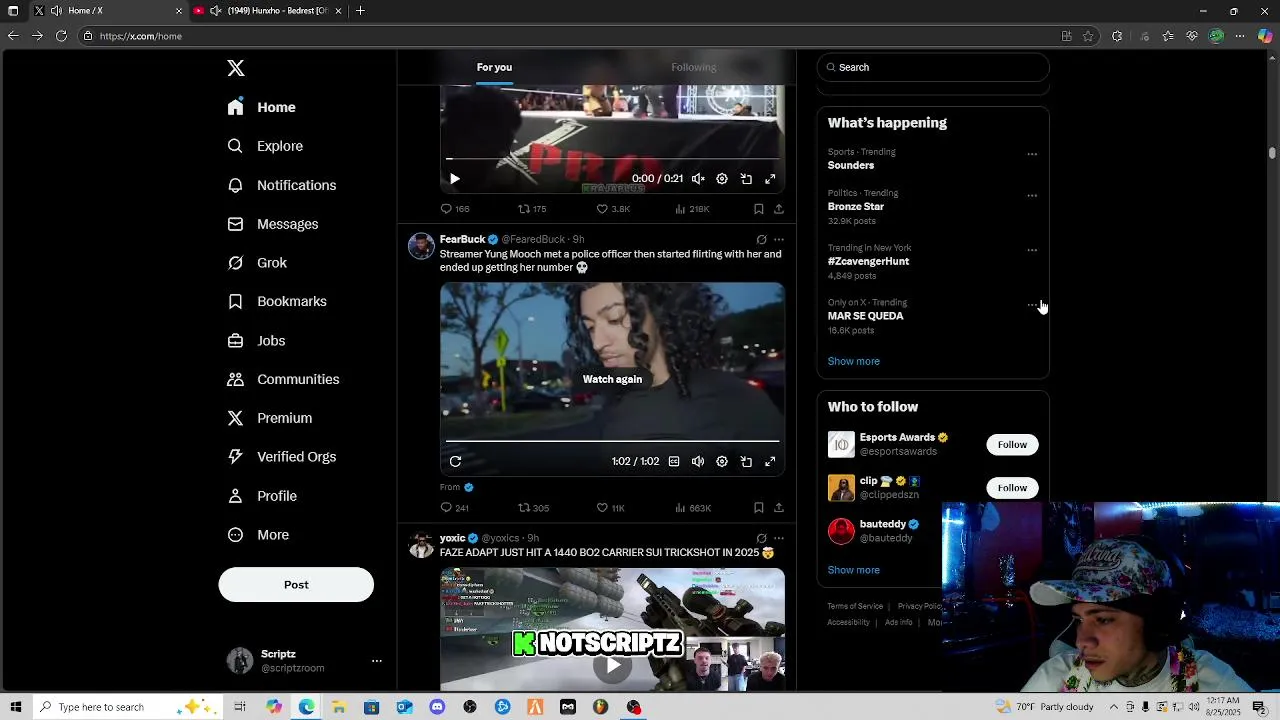Open Scriptz account menu dots

click(x=377, y=661)
